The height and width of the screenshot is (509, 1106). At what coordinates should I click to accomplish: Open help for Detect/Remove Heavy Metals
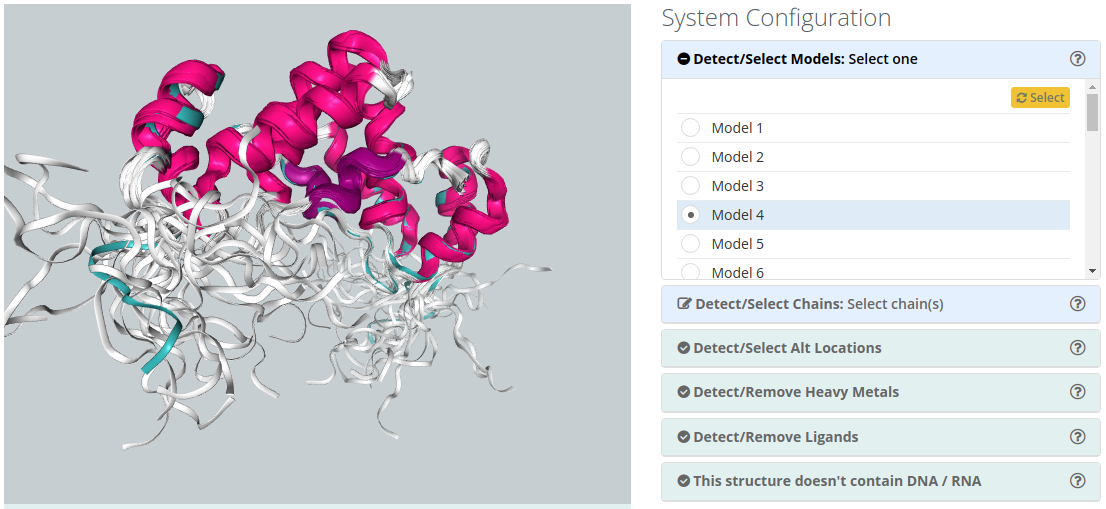[1077, 392]
